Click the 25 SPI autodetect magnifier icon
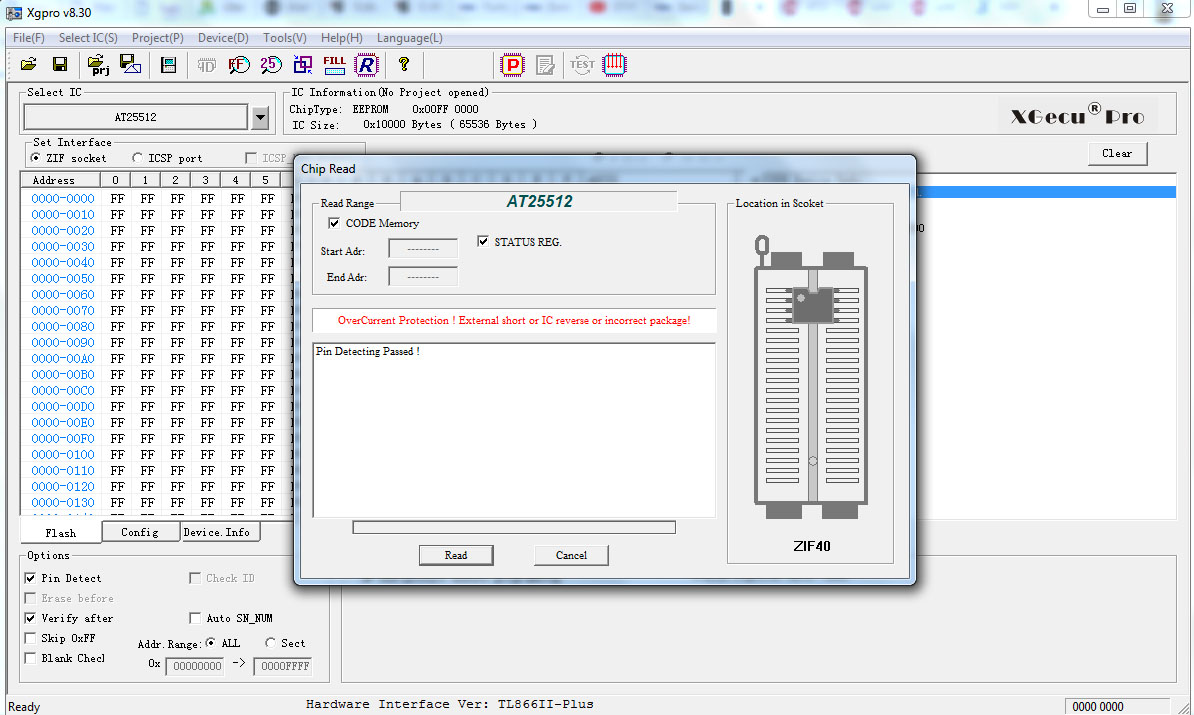This screenshot has width=1194, height=715. pos(271,65)
